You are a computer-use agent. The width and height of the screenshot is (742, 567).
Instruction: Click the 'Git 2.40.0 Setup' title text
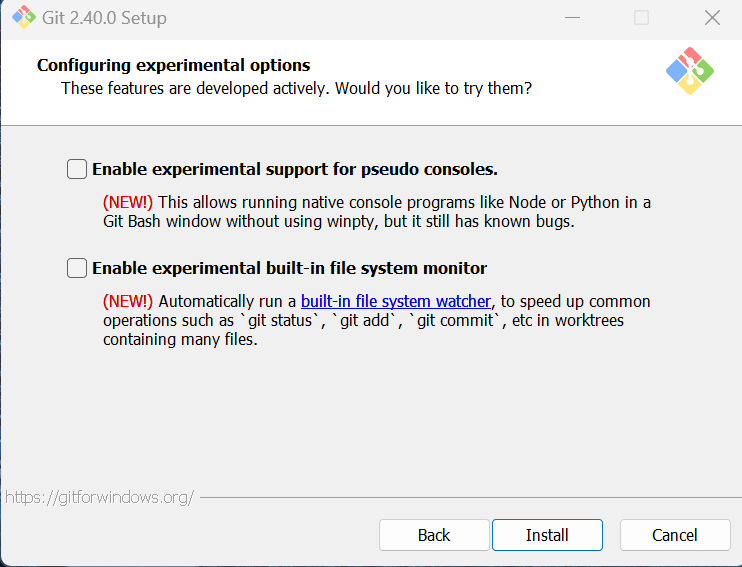(104, 18)
